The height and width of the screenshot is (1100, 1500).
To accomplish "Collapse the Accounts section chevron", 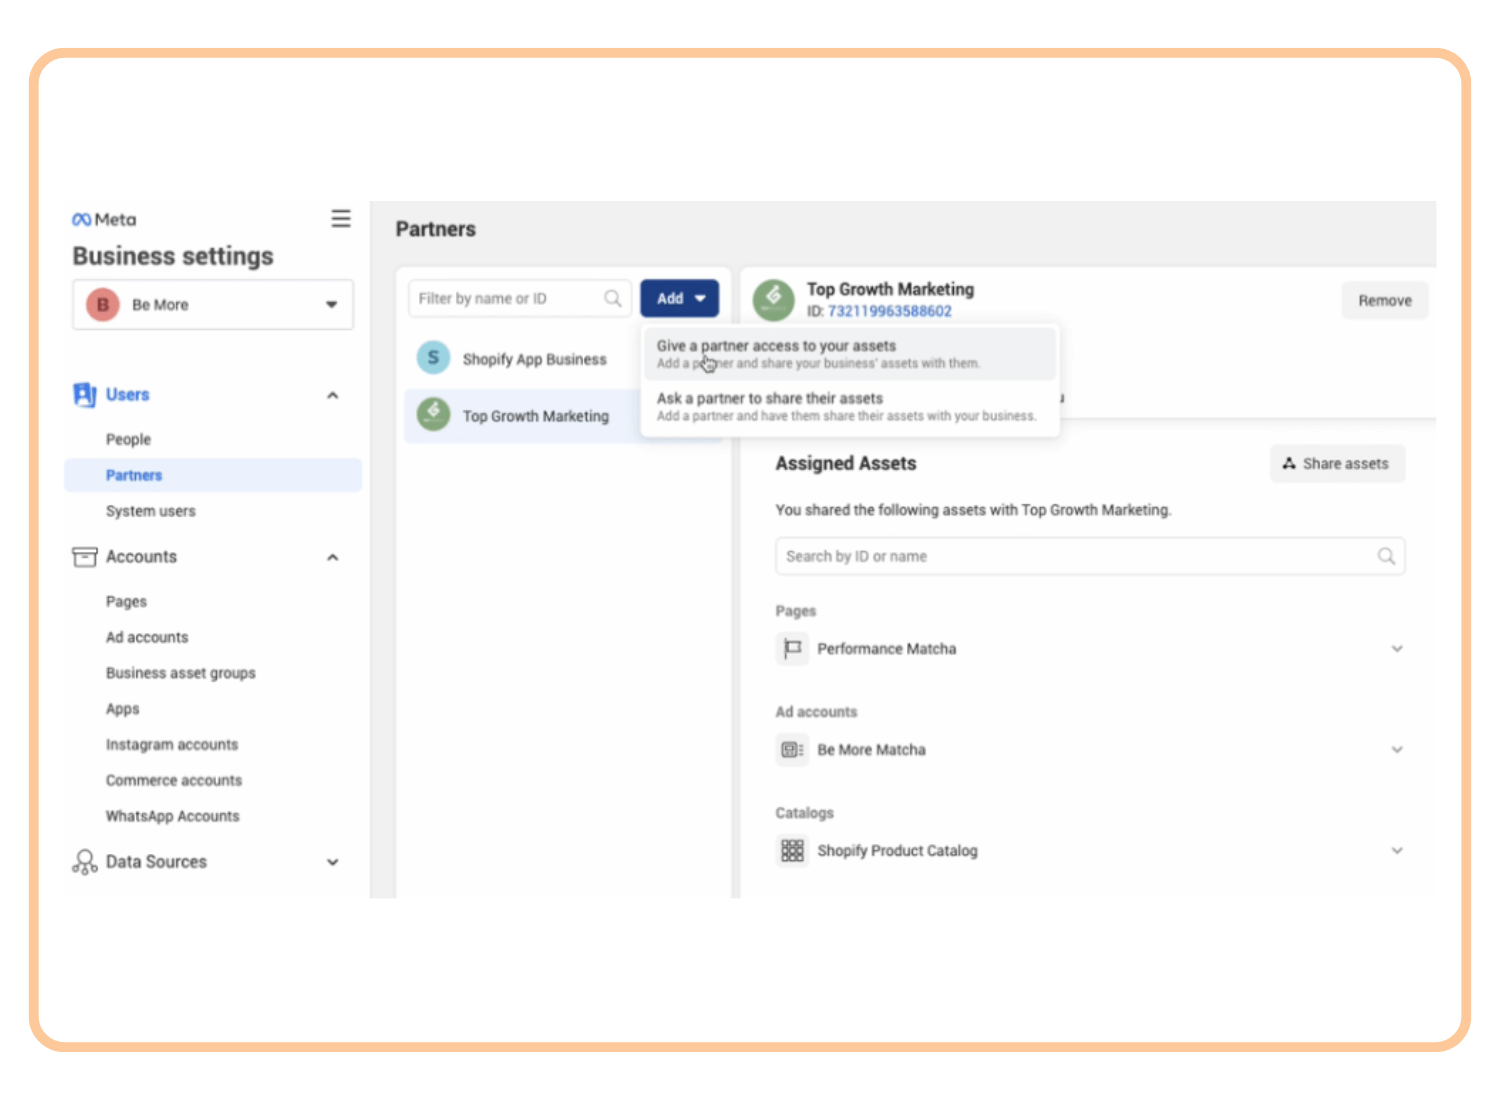I will [333, 557].
